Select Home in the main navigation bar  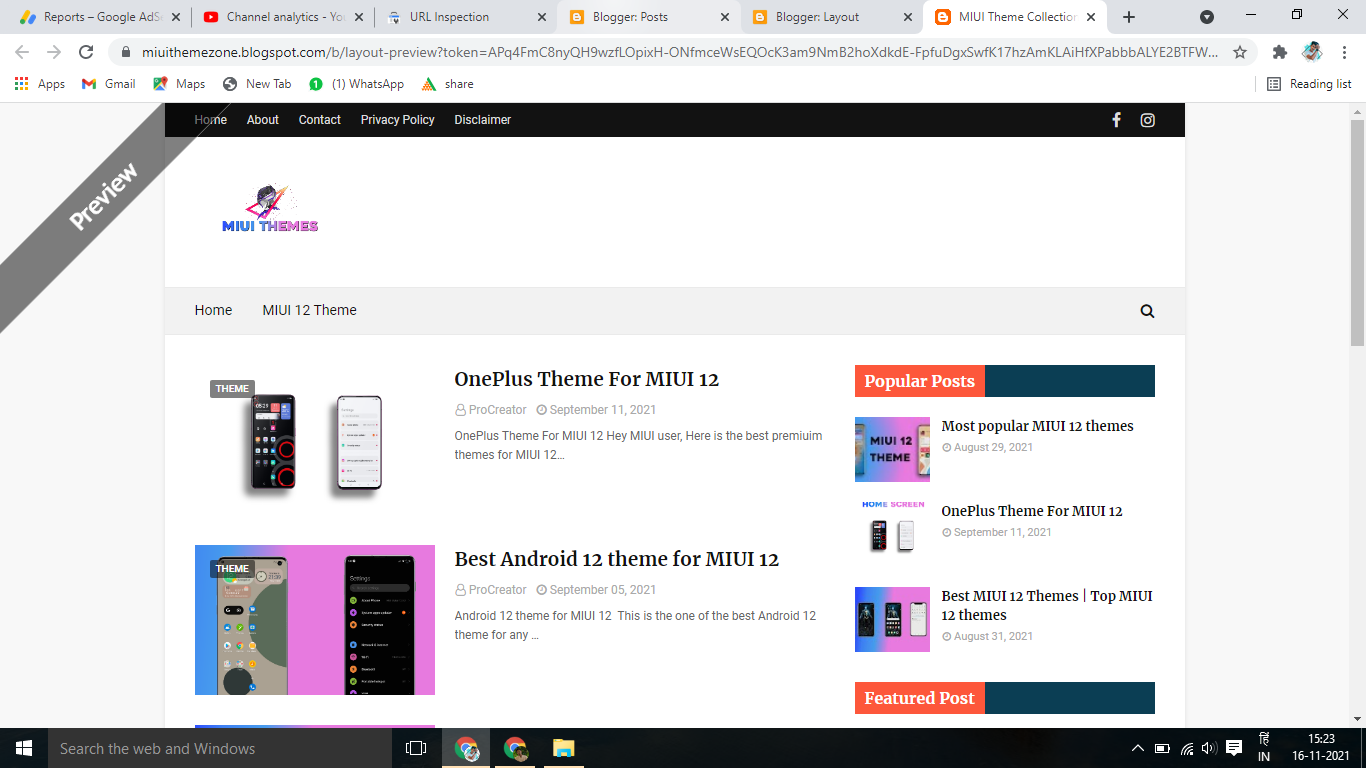point(213,311)
